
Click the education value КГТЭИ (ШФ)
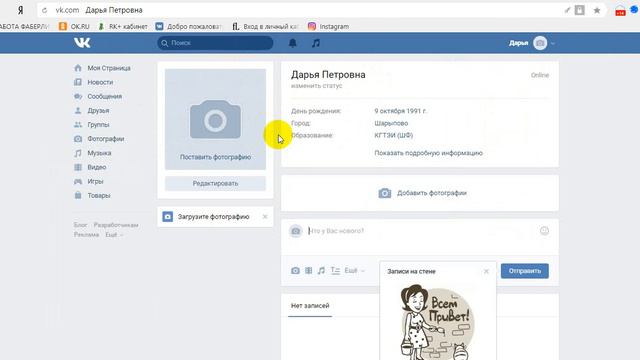click(393, 135)
